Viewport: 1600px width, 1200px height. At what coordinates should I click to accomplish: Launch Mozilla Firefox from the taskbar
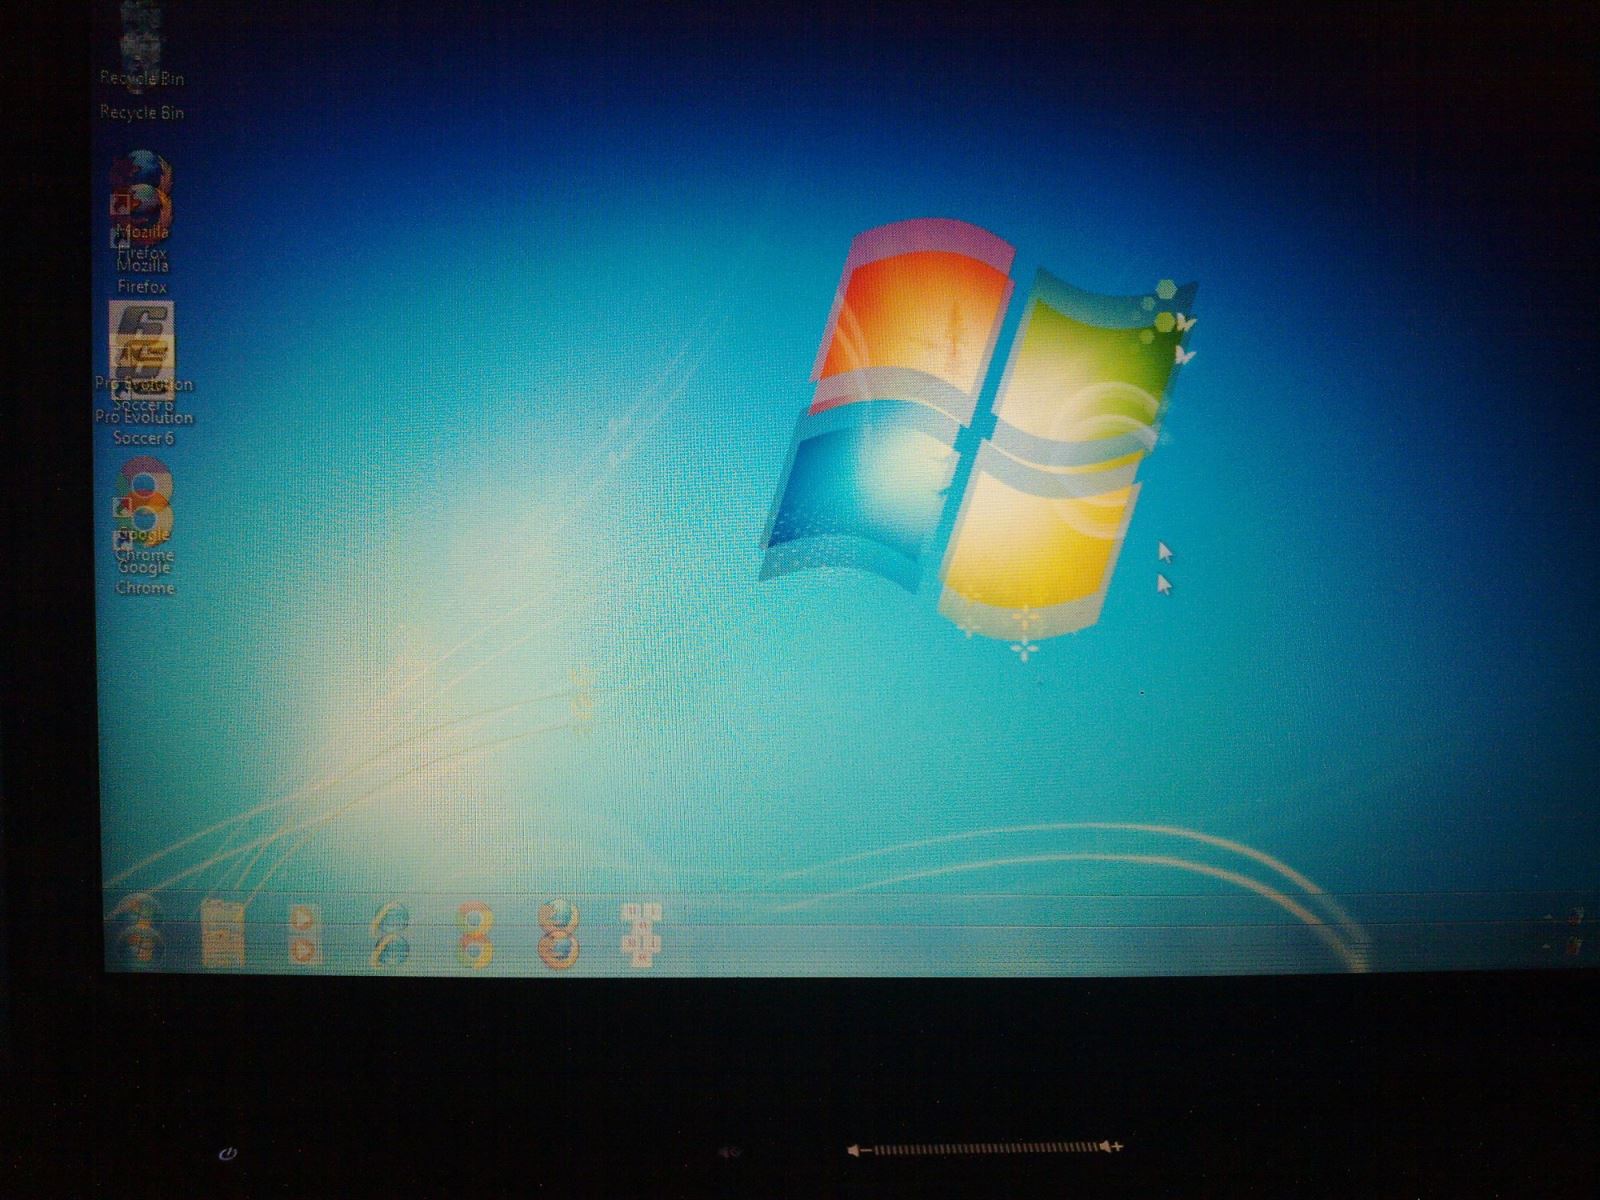coord(558,933)
